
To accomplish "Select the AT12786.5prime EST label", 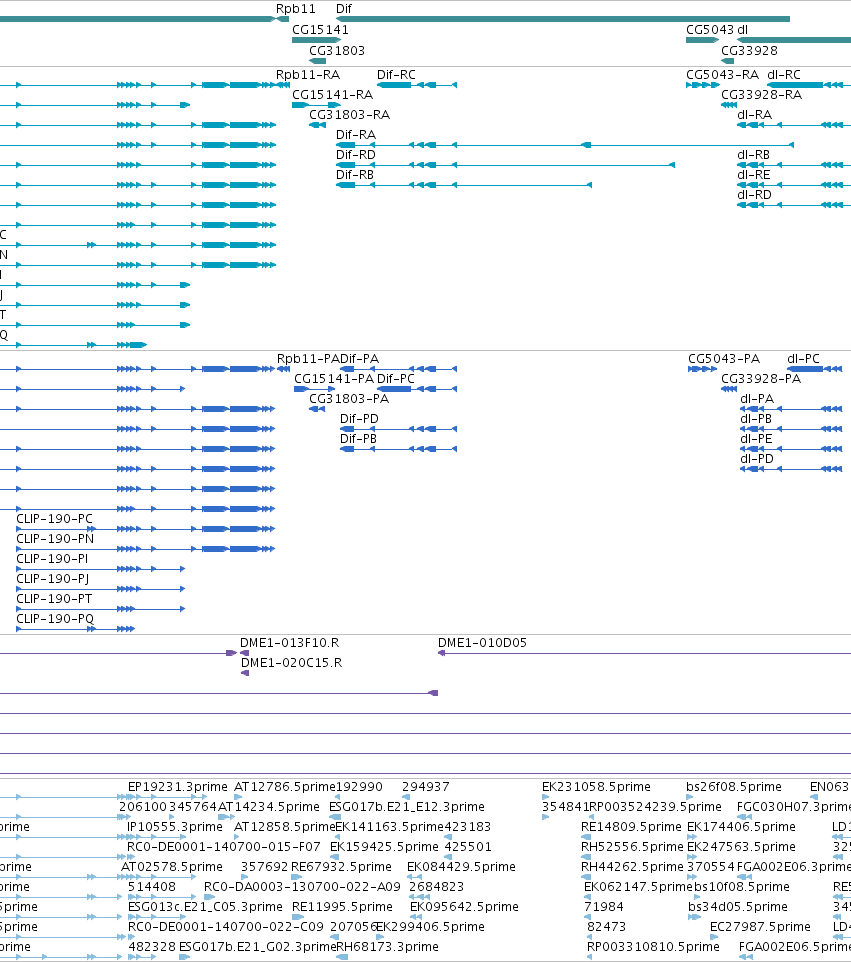I will 285,787.
